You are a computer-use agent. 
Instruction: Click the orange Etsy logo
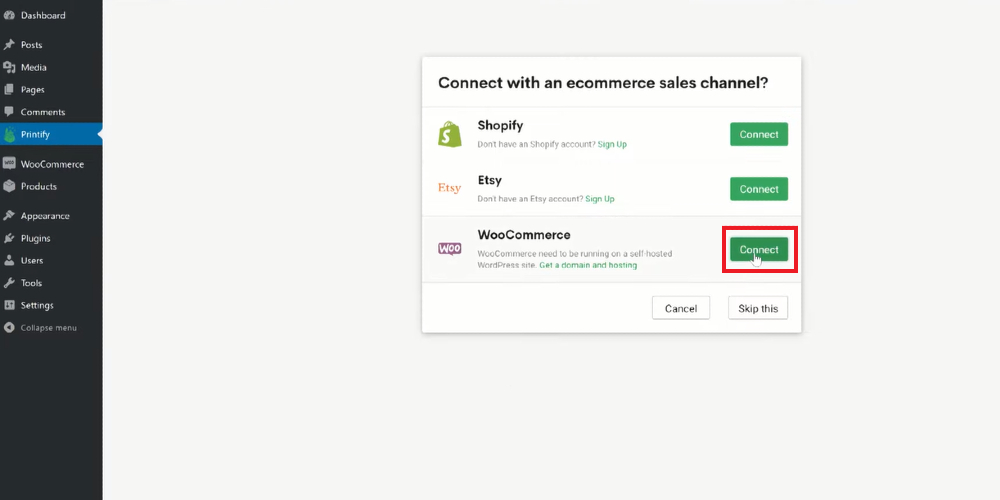450,188
